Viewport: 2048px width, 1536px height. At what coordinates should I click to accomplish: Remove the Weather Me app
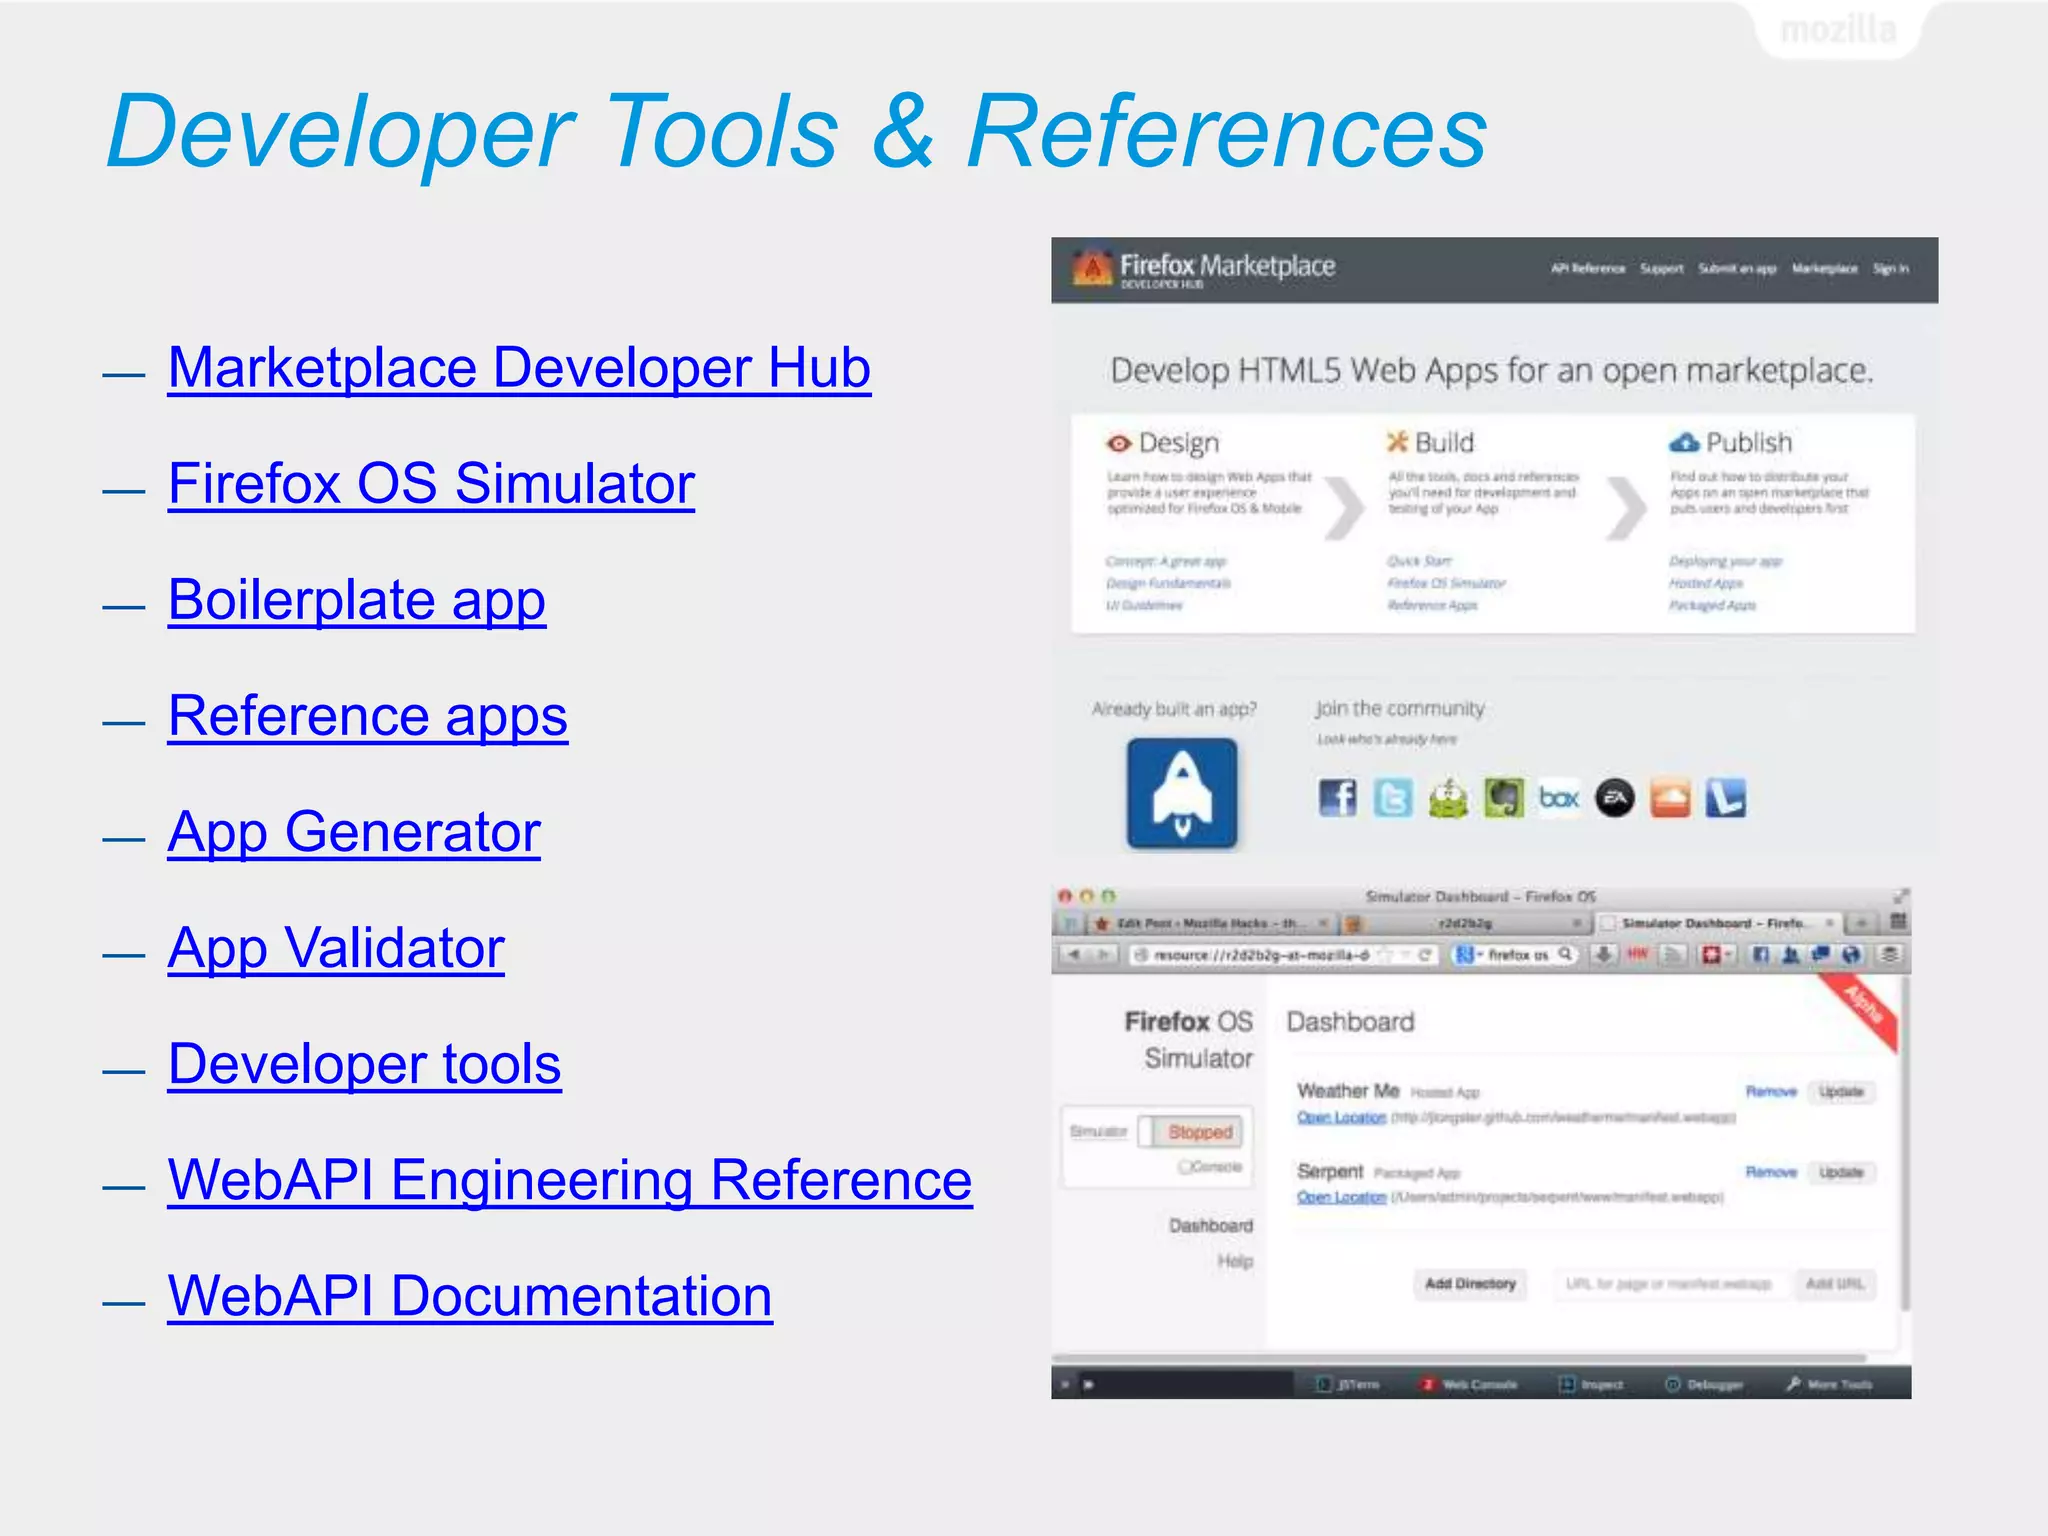point(1771,1091)
